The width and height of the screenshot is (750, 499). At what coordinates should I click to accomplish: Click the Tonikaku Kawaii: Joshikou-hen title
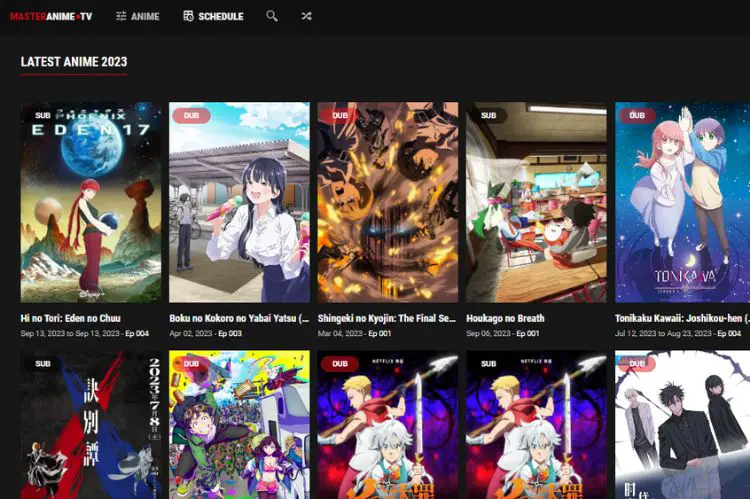click(x=683, y=318)
